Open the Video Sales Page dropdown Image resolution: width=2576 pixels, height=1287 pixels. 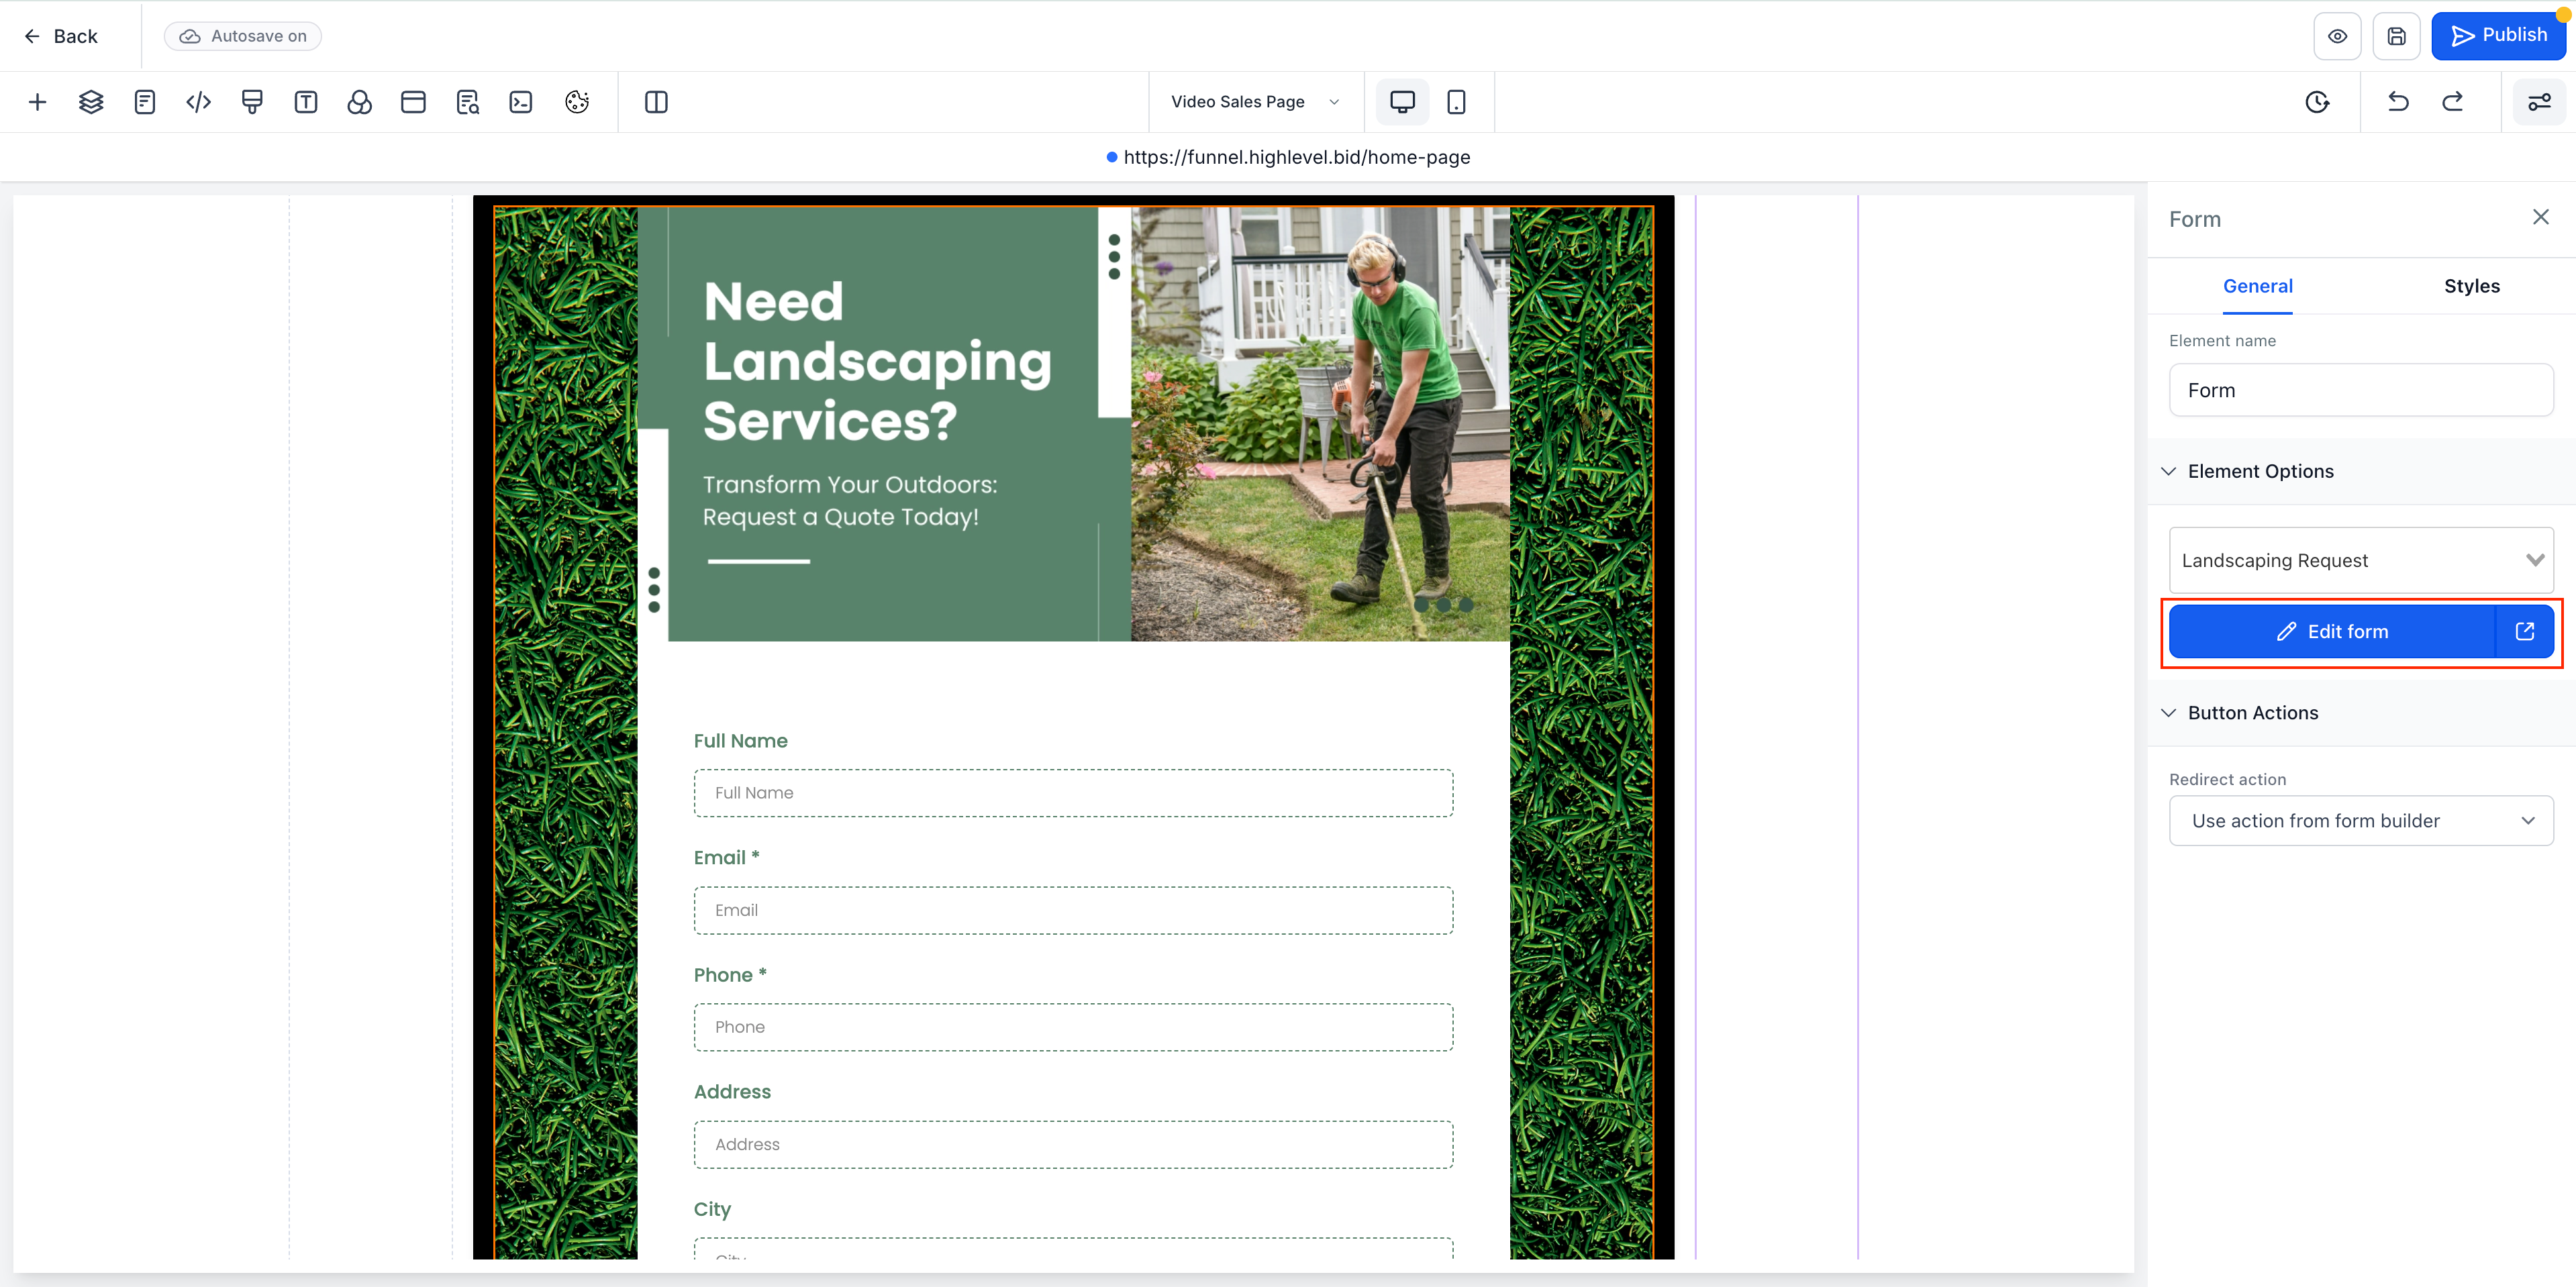1253,101
